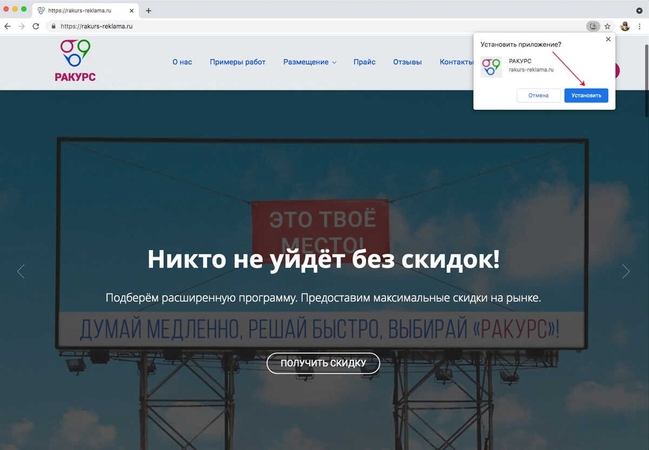Bookmark this page with star icon
This screenshot has height=450, width=649.
(607, 26)
